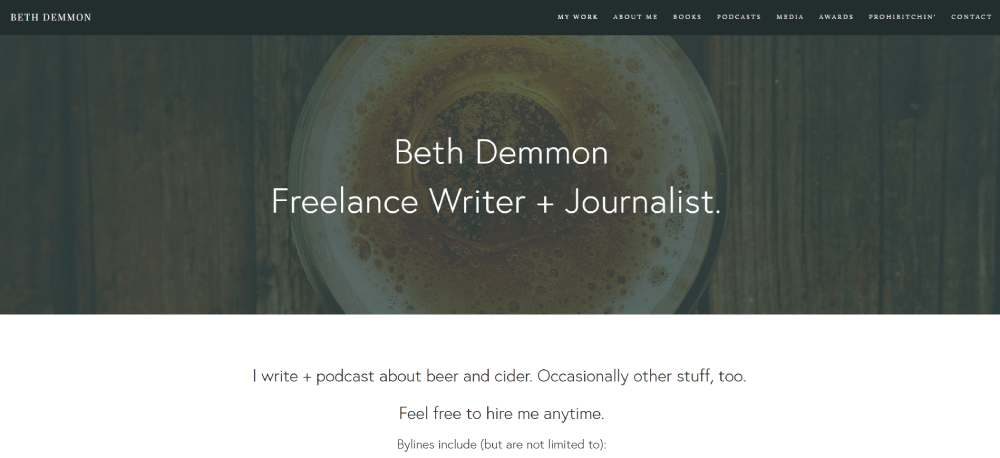Click the Beth Demmon site title logo
1000x458 pixels.
point(50,17)
